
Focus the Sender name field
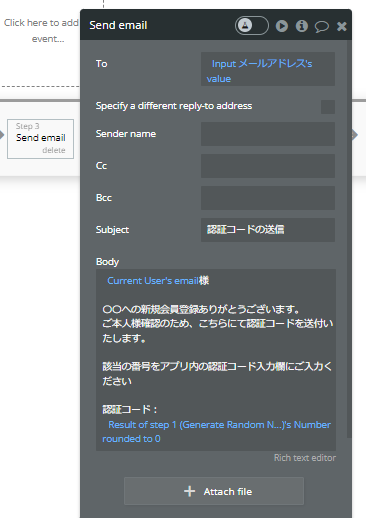(x=268, y=134)
